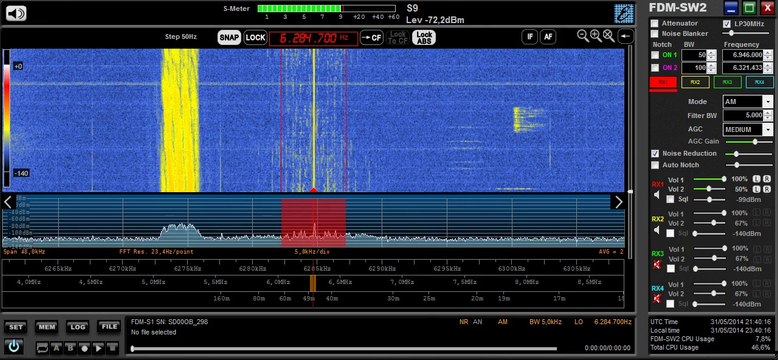Switch to the AF view button
The image size is (778, 360).
pos(547,37)
